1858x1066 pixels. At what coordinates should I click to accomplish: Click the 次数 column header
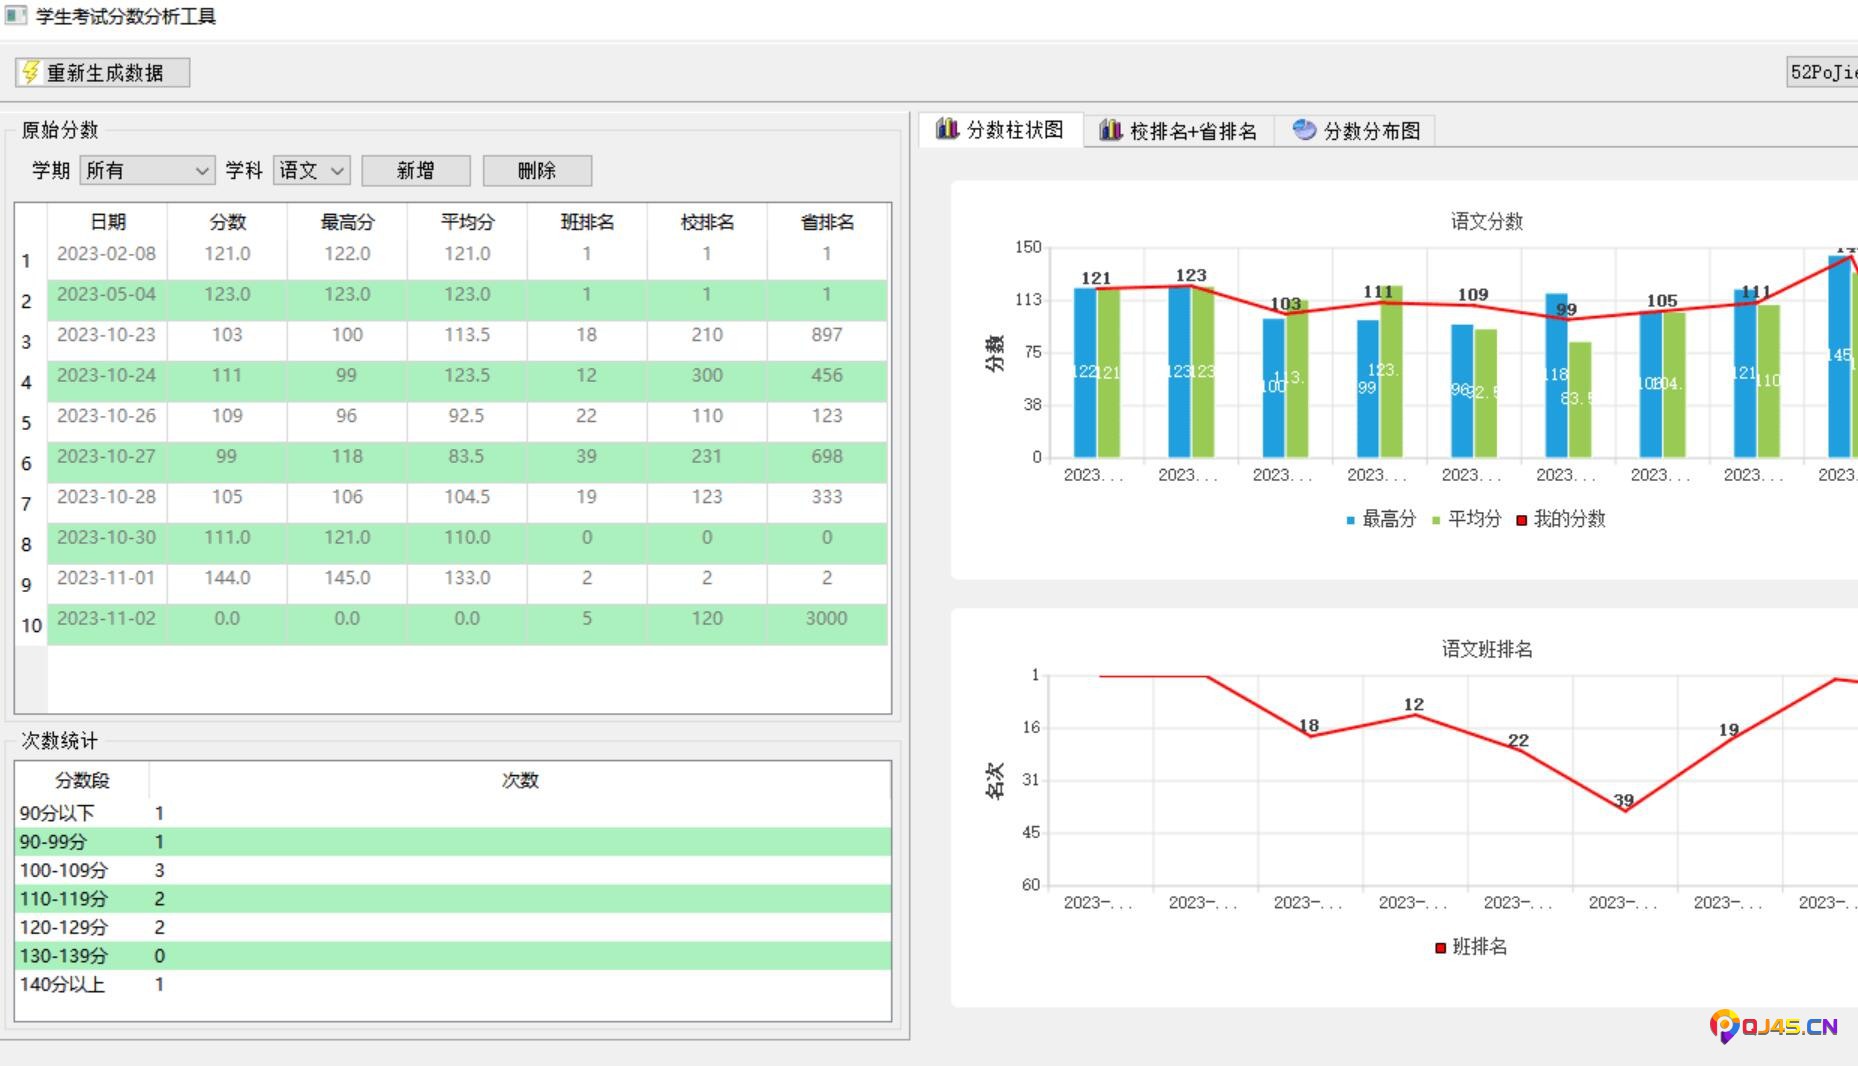pyautogui.click(x=520, y=780)
